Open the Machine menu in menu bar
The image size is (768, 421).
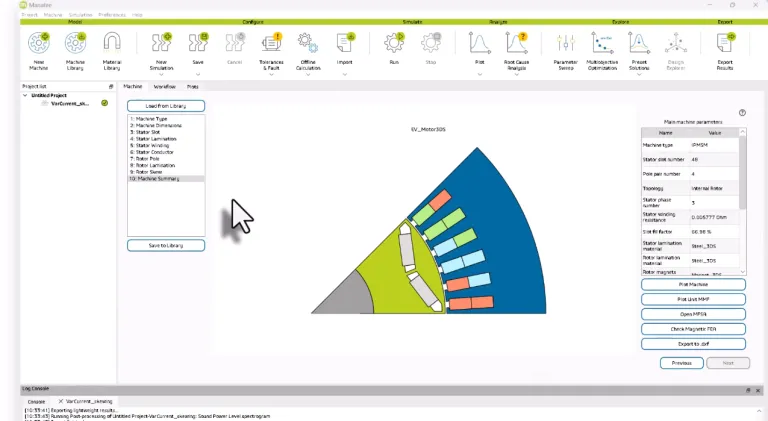click(x=53, y=15)
